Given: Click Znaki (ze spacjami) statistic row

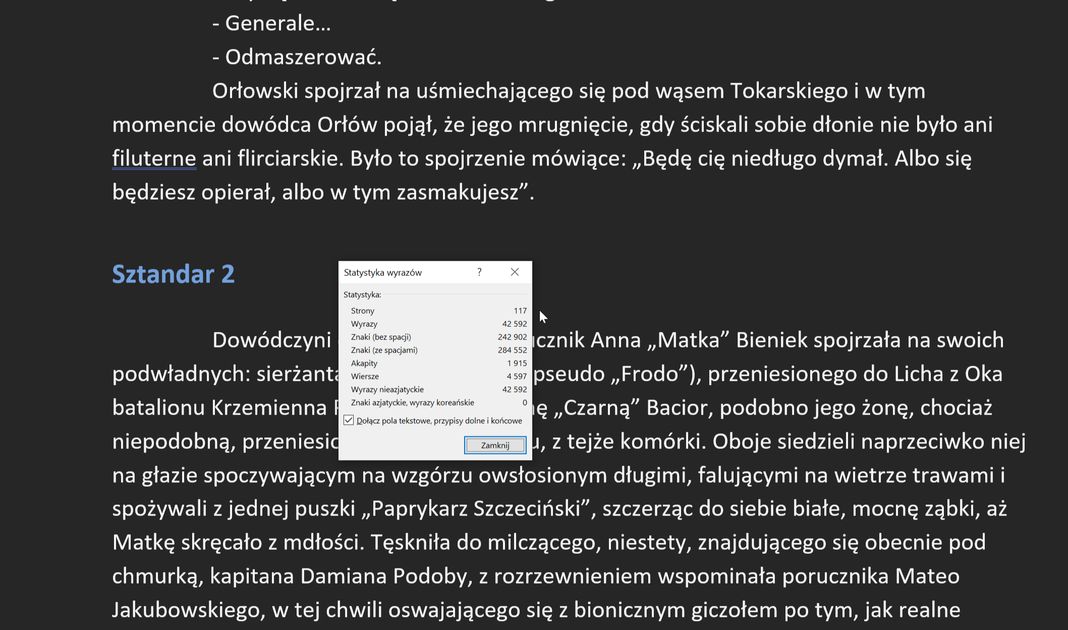Looking at the screenshot, I should click(x=438, y=350).
